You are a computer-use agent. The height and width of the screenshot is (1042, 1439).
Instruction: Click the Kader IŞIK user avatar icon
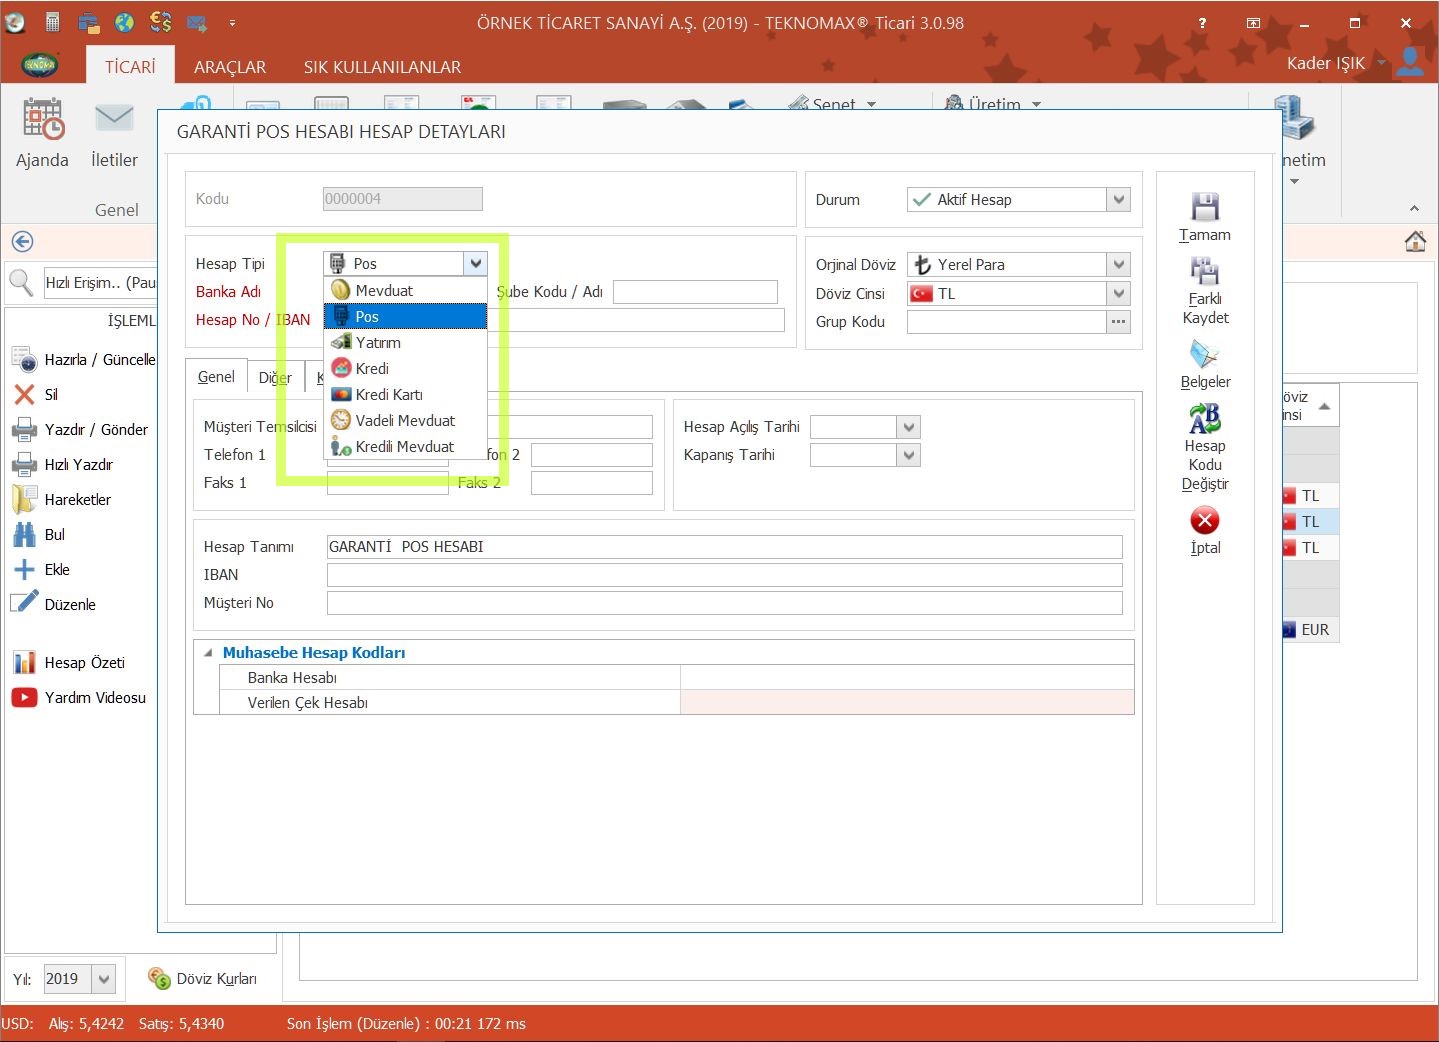1410,62
